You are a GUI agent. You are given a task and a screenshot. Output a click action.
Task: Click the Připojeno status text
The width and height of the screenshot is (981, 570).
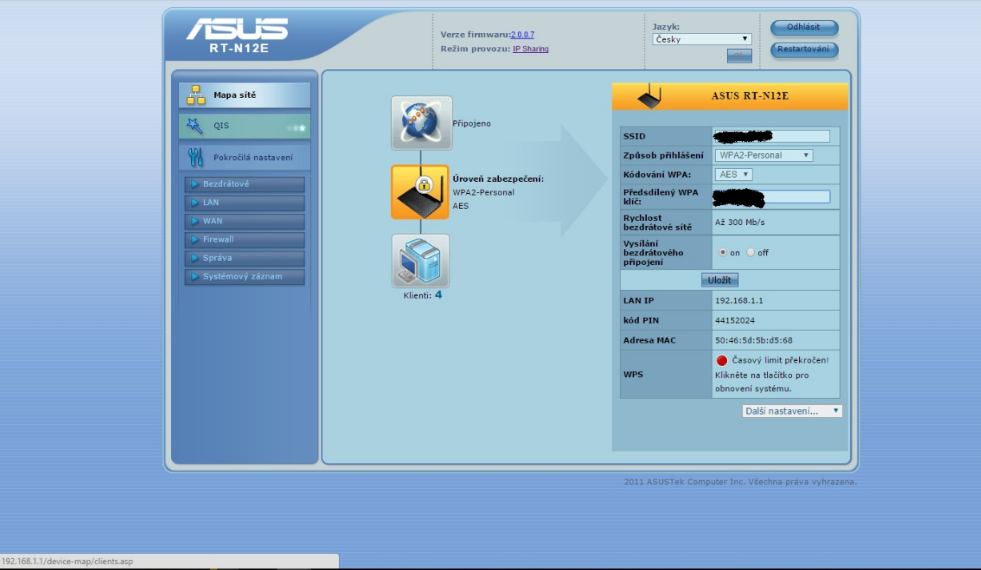pos(472,124)
